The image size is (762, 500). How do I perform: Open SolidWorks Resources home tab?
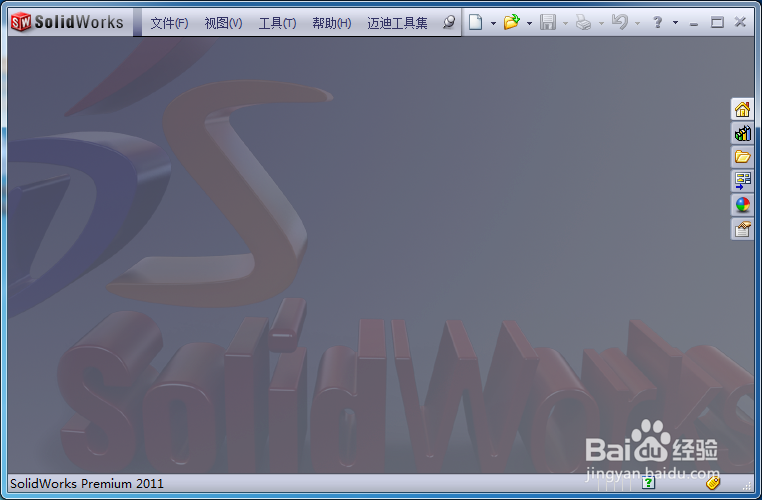742,109
